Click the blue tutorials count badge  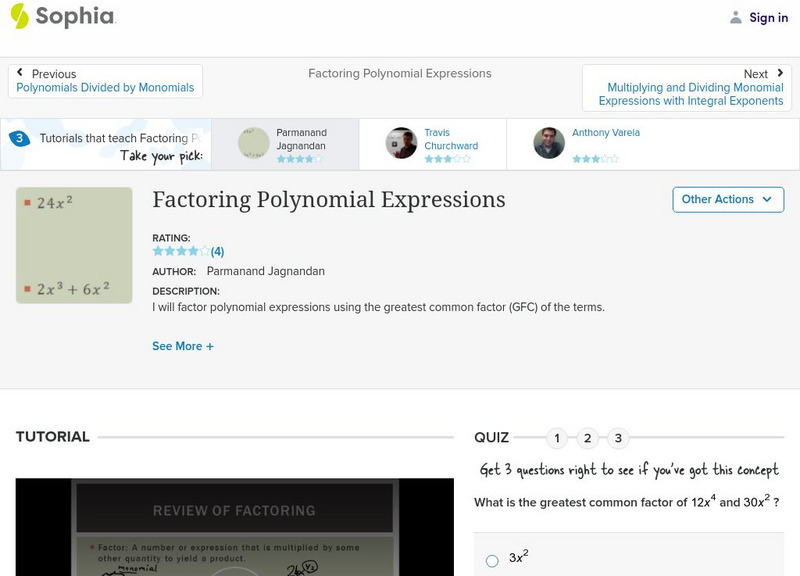19,139
